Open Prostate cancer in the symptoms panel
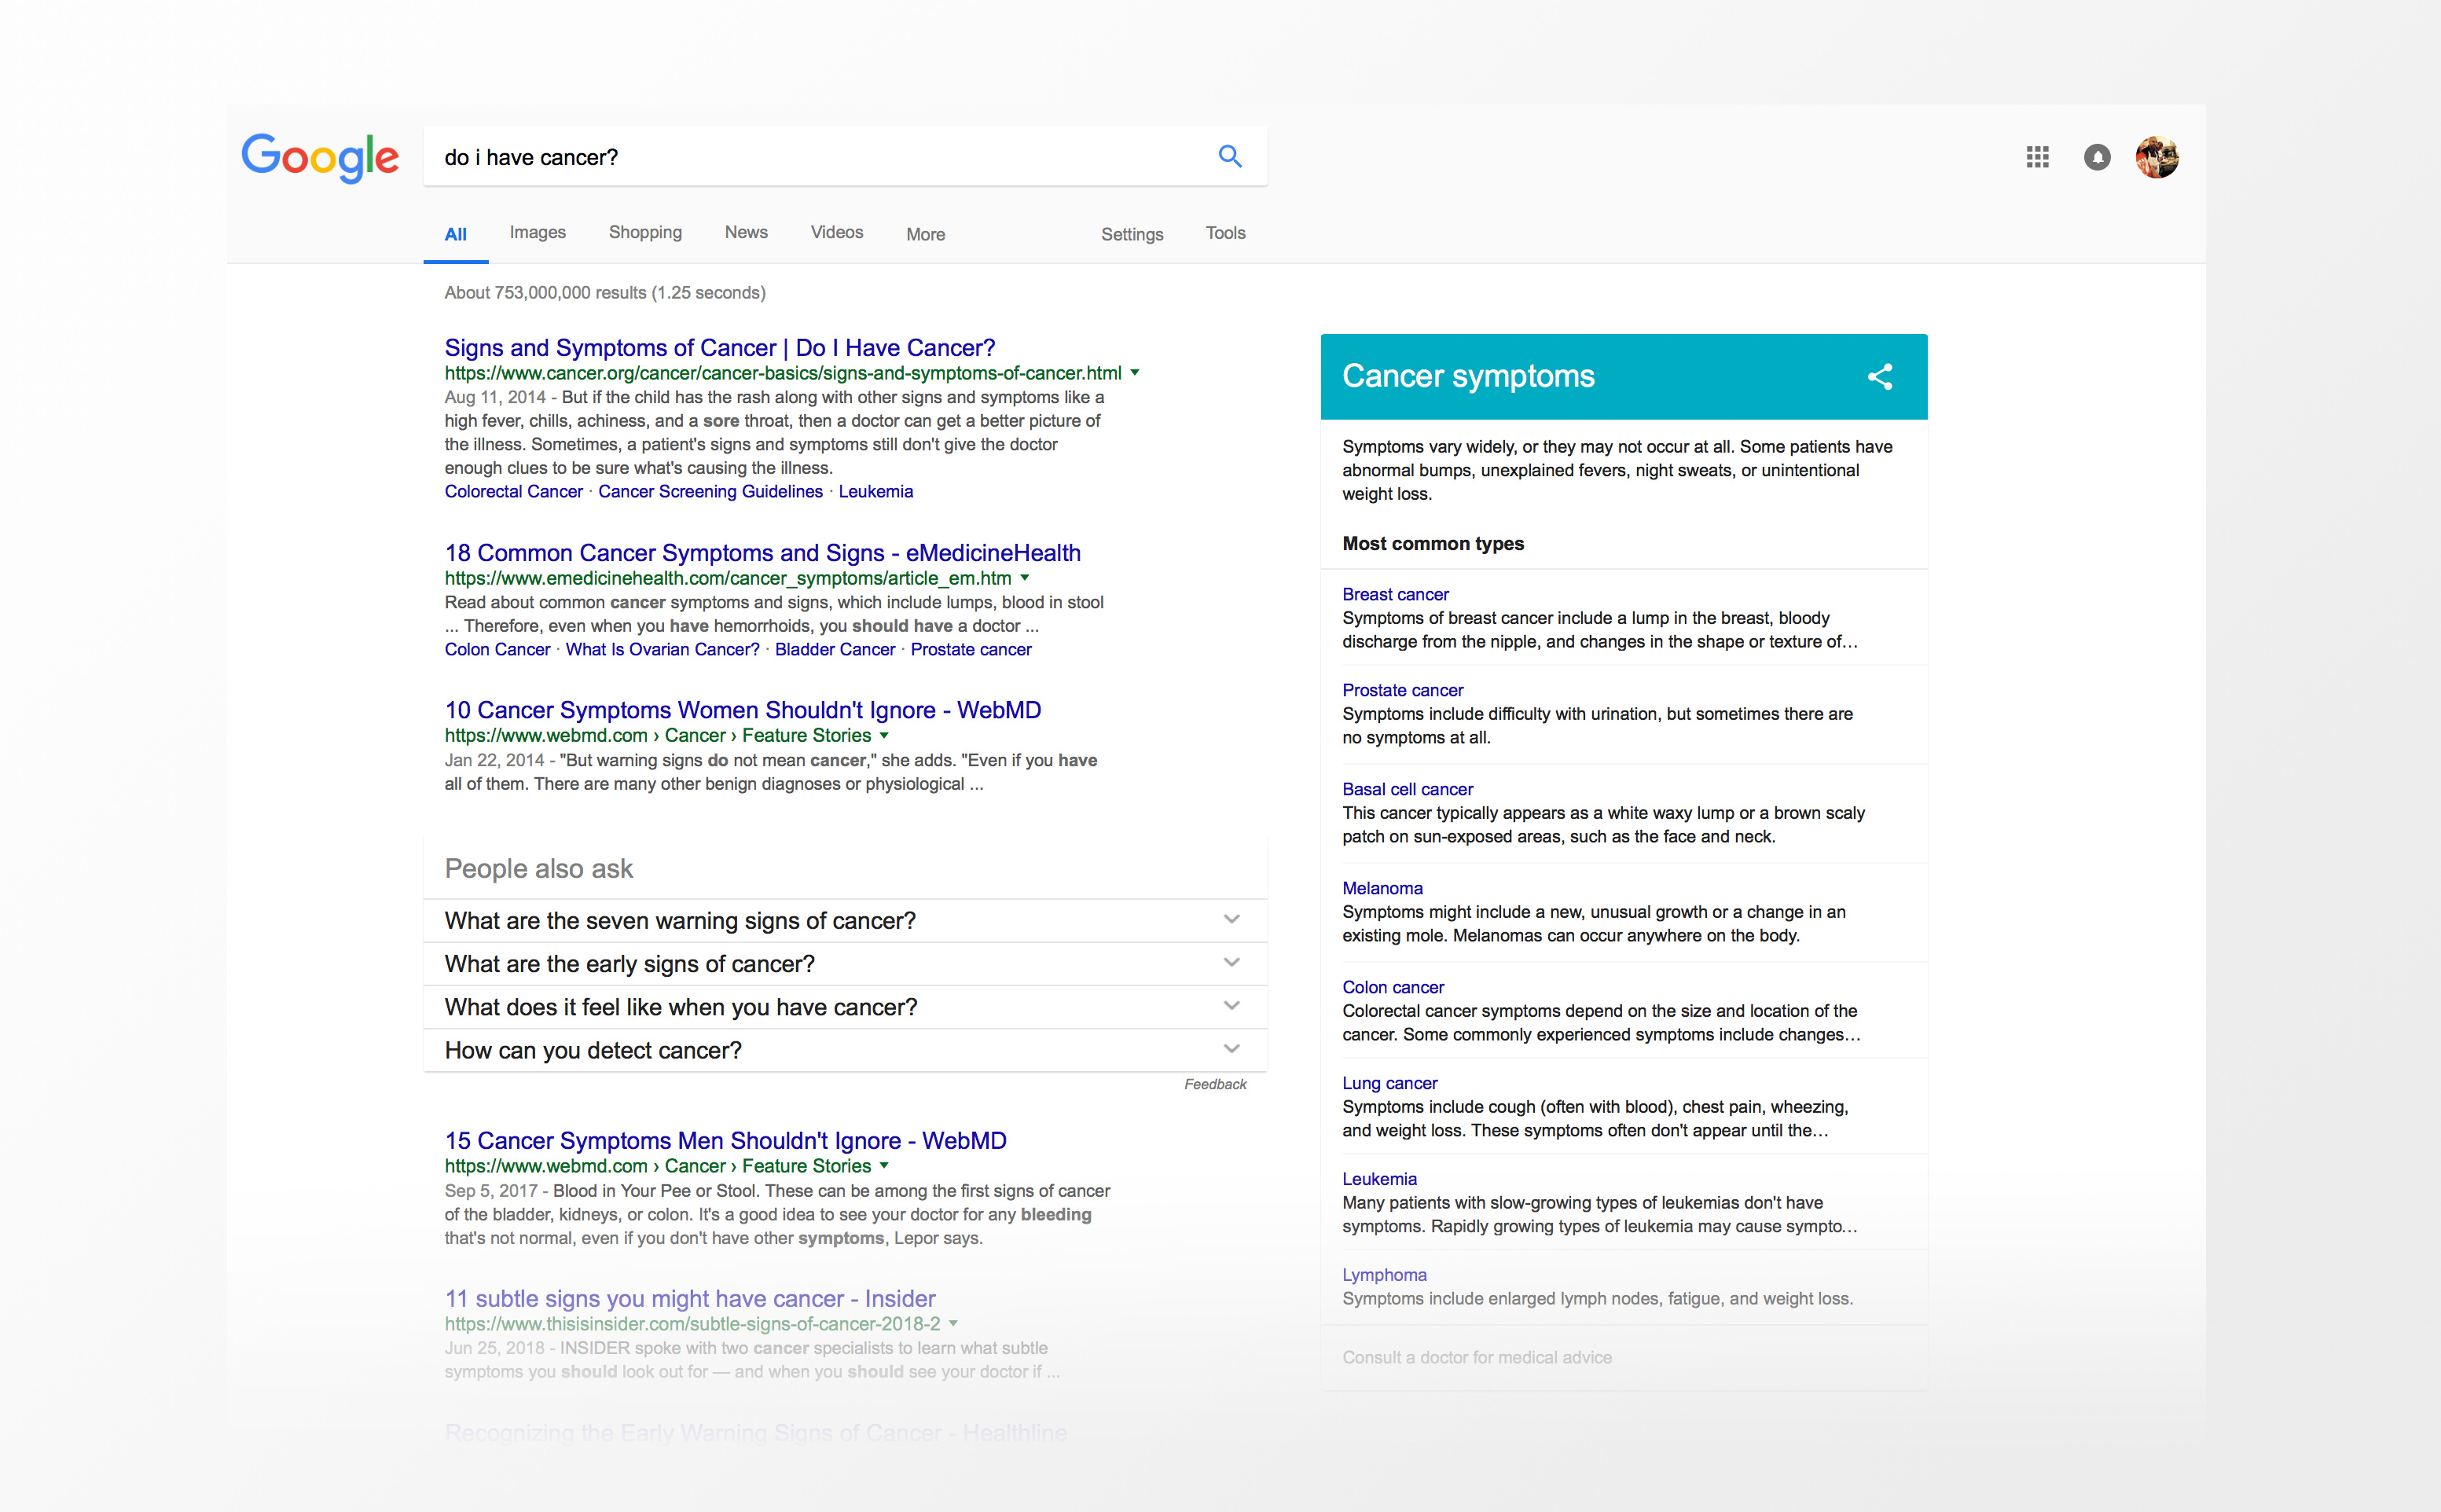 click(1402, 690)
